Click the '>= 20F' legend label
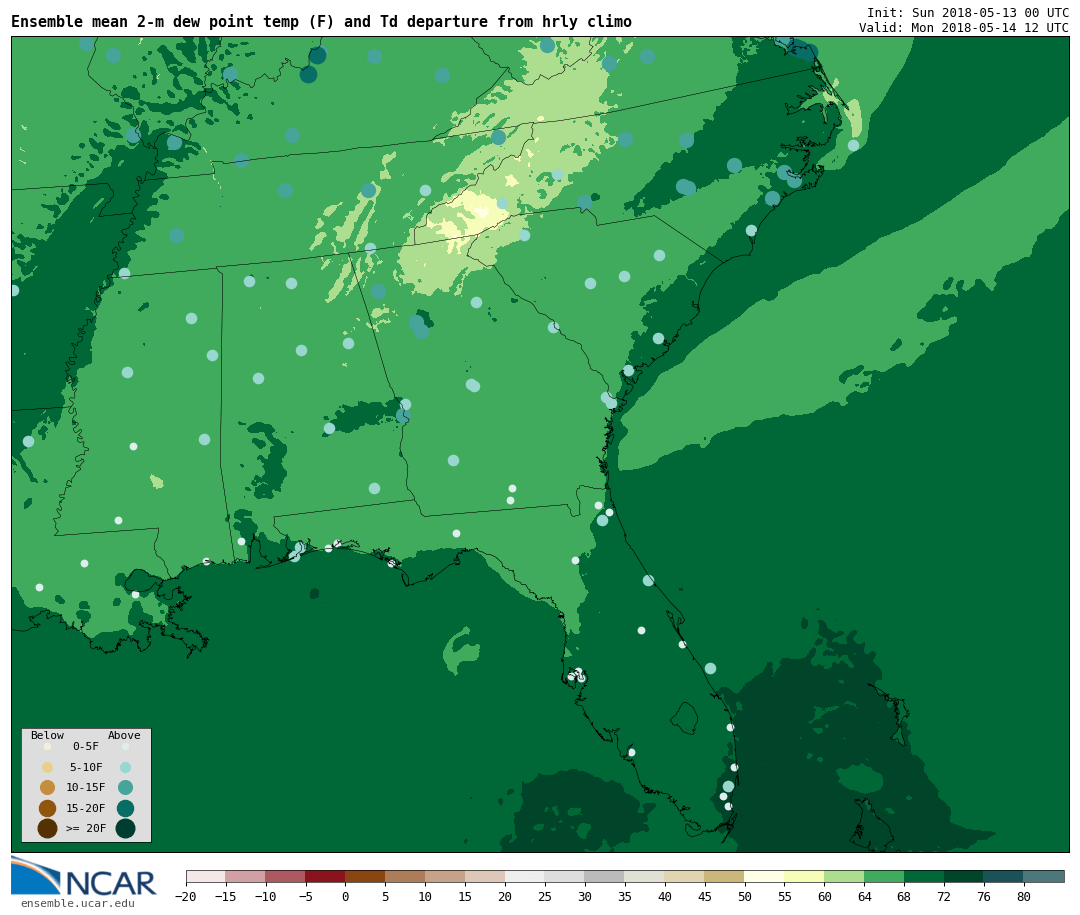 pyautogui.click(x=86, y=828)
